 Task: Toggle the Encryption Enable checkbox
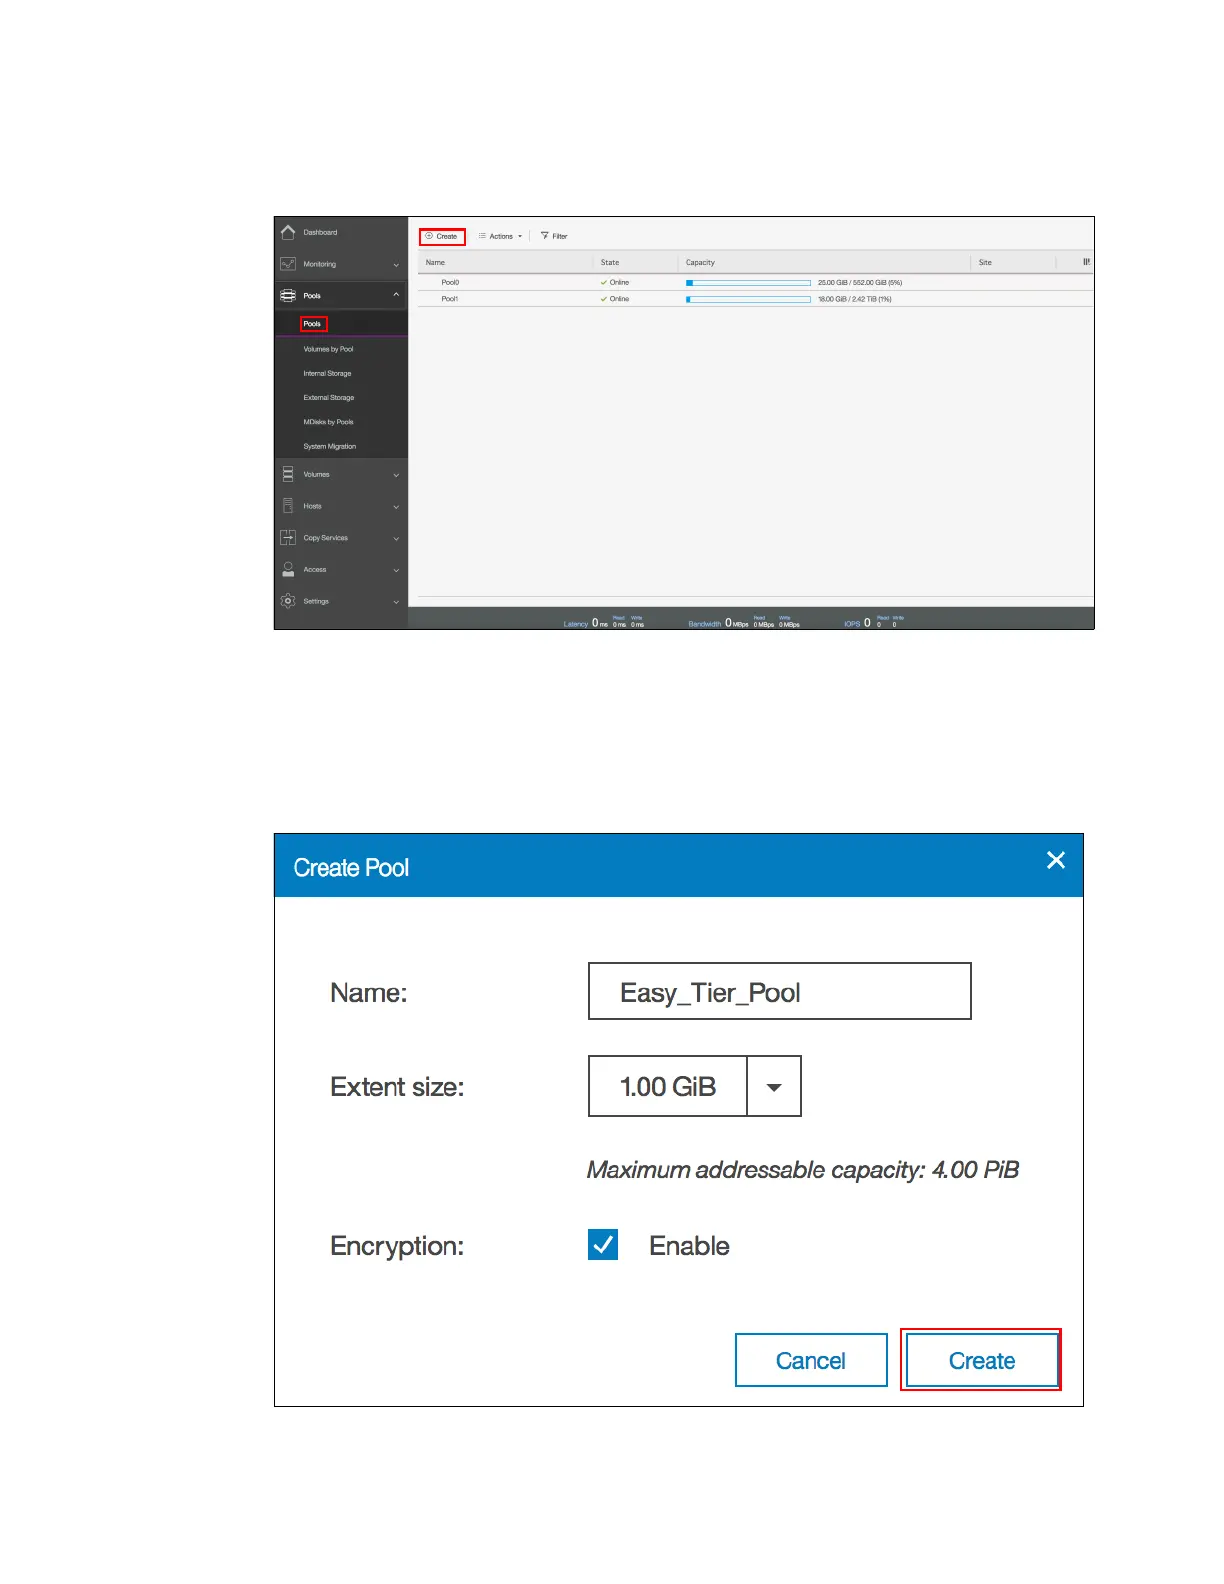click(x=603, y=1244)
